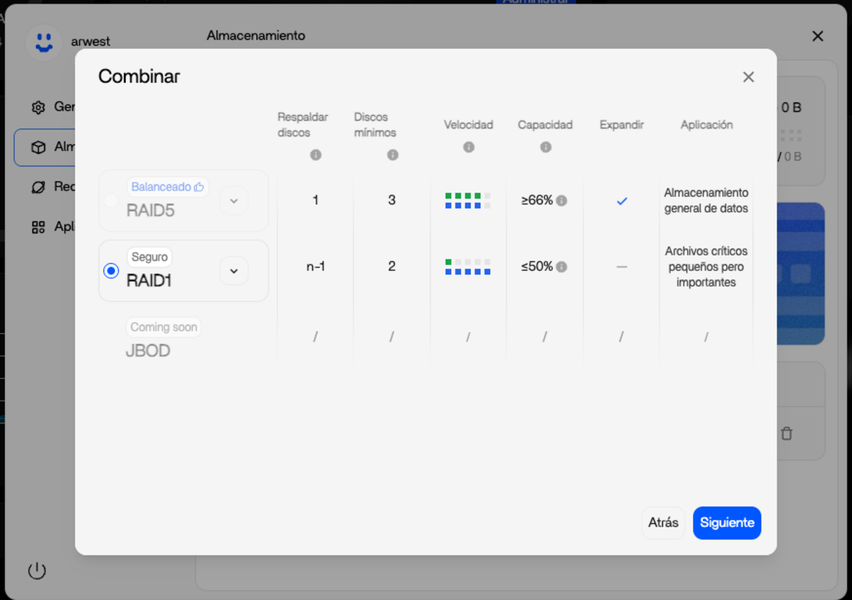The width and height of the screenshot is (852, 600).
Task: Click info icon under Capacidad header
Action: click(x=545, y=147)
